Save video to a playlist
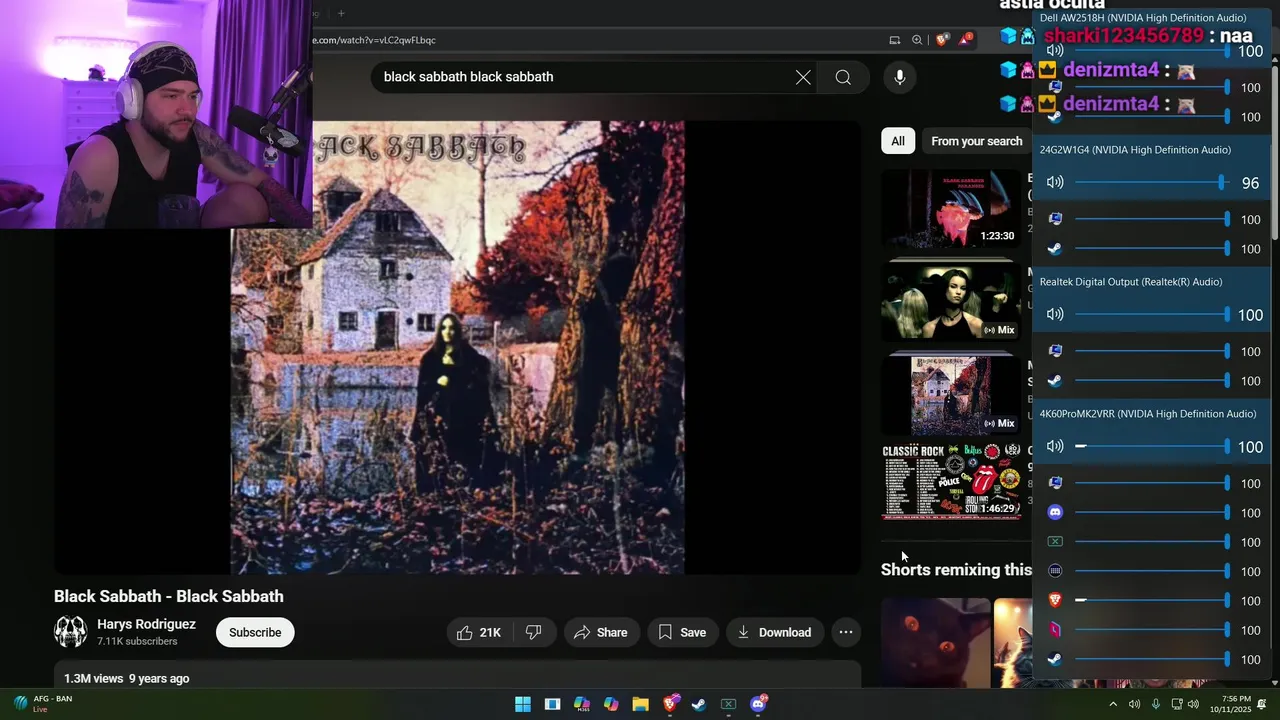The height and width of the screenshot is (720, 1280). point(683,632)
